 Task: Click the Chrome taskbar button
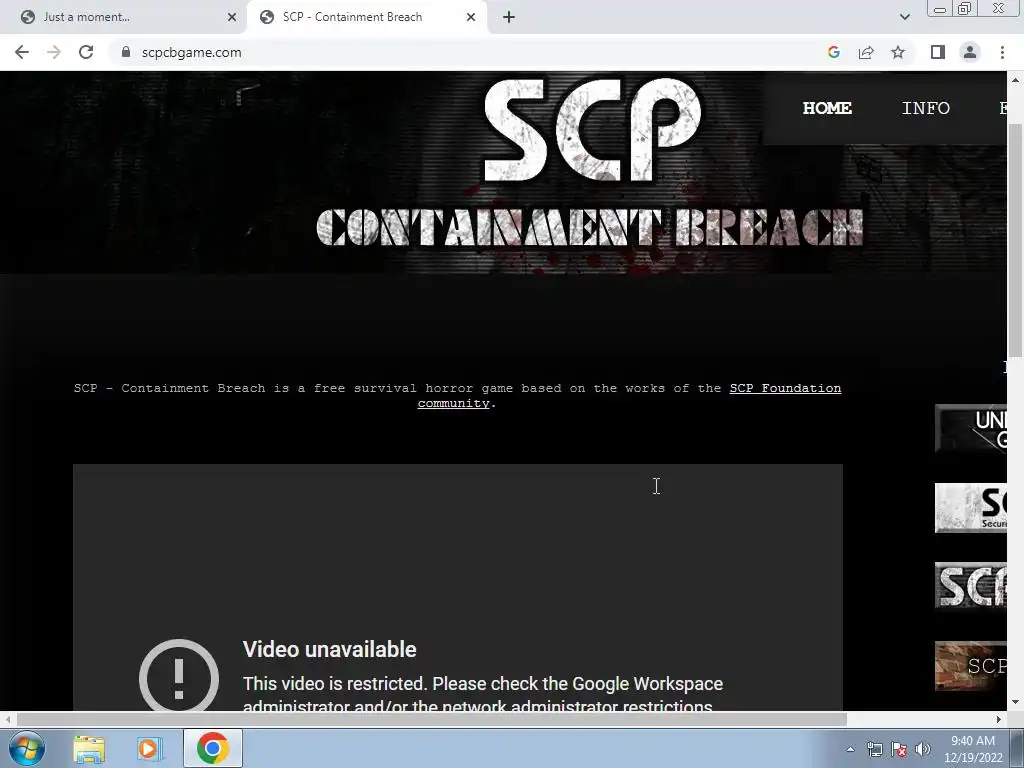(212, 748)
